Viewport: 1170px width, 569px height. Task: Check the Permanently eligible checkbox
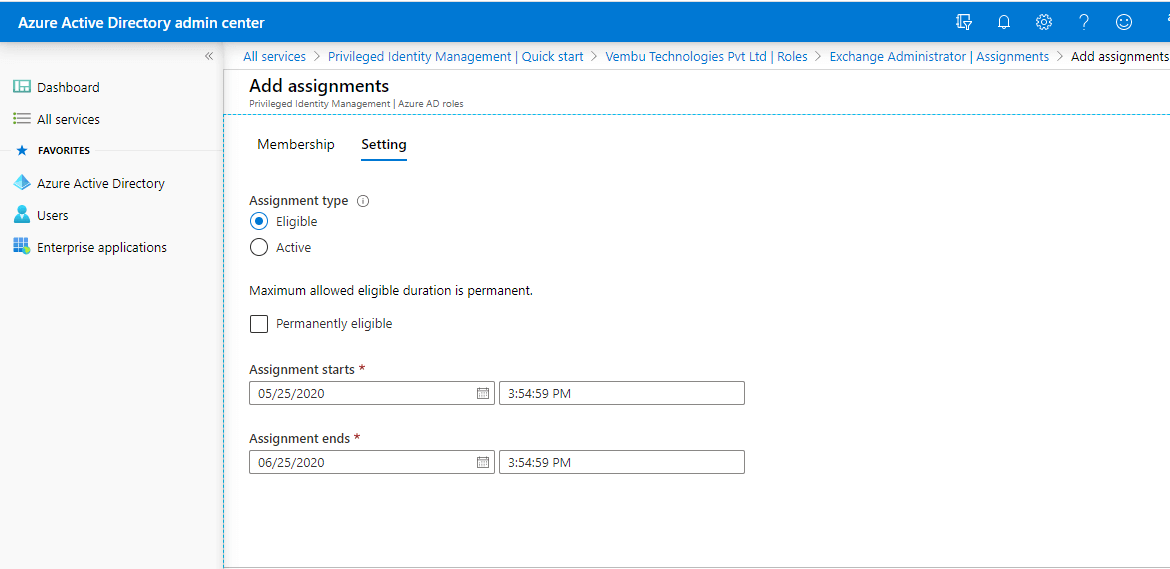[x=259, y=324]
